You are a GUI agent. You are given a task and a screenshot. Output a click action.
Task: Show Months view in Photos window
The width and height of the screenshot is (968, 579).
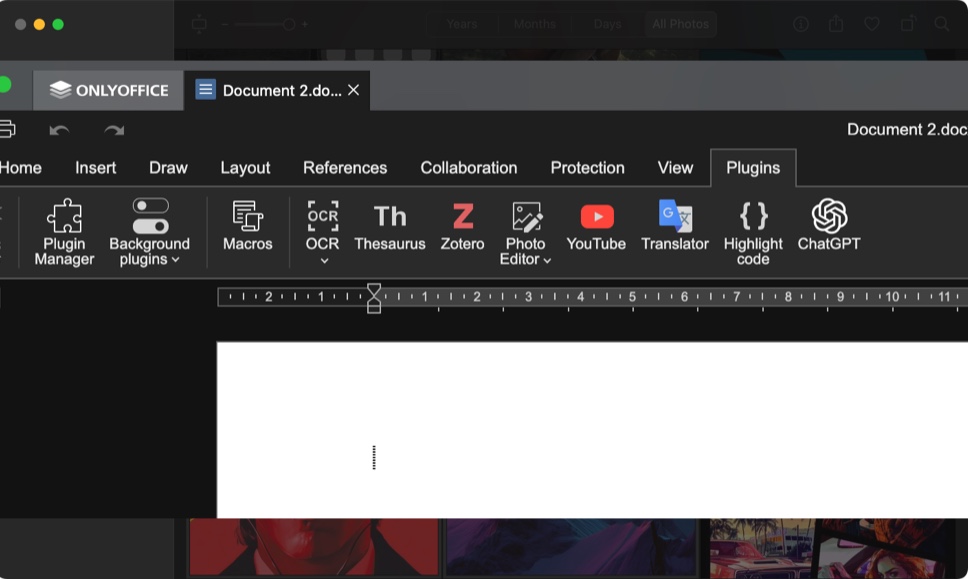[x=535, y=24]
